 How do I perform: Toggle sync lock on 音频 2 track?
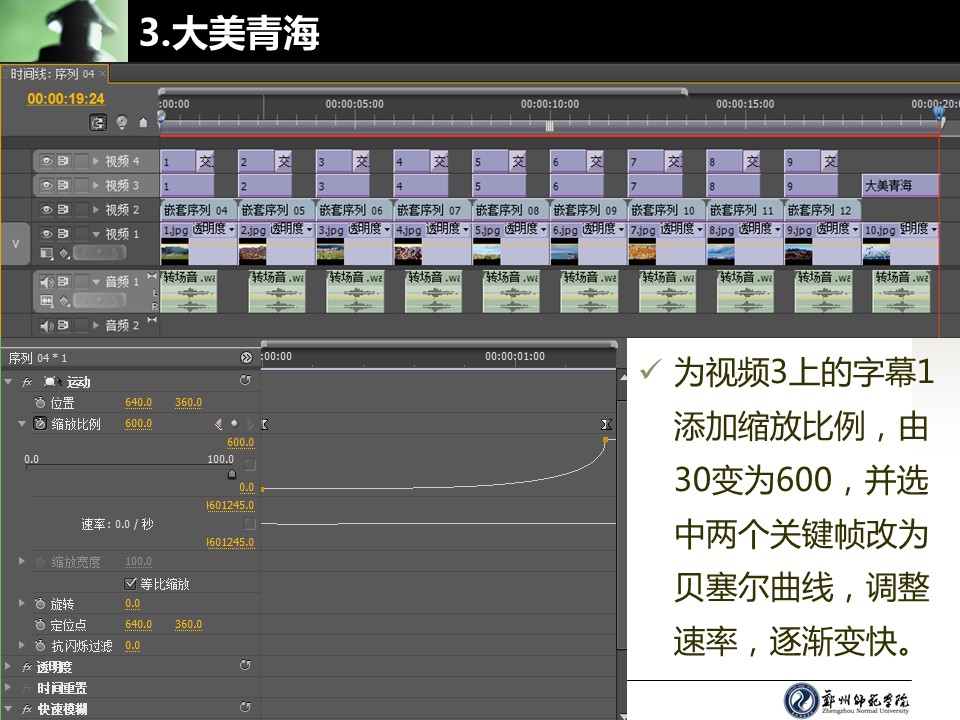(x=63, y=325)
